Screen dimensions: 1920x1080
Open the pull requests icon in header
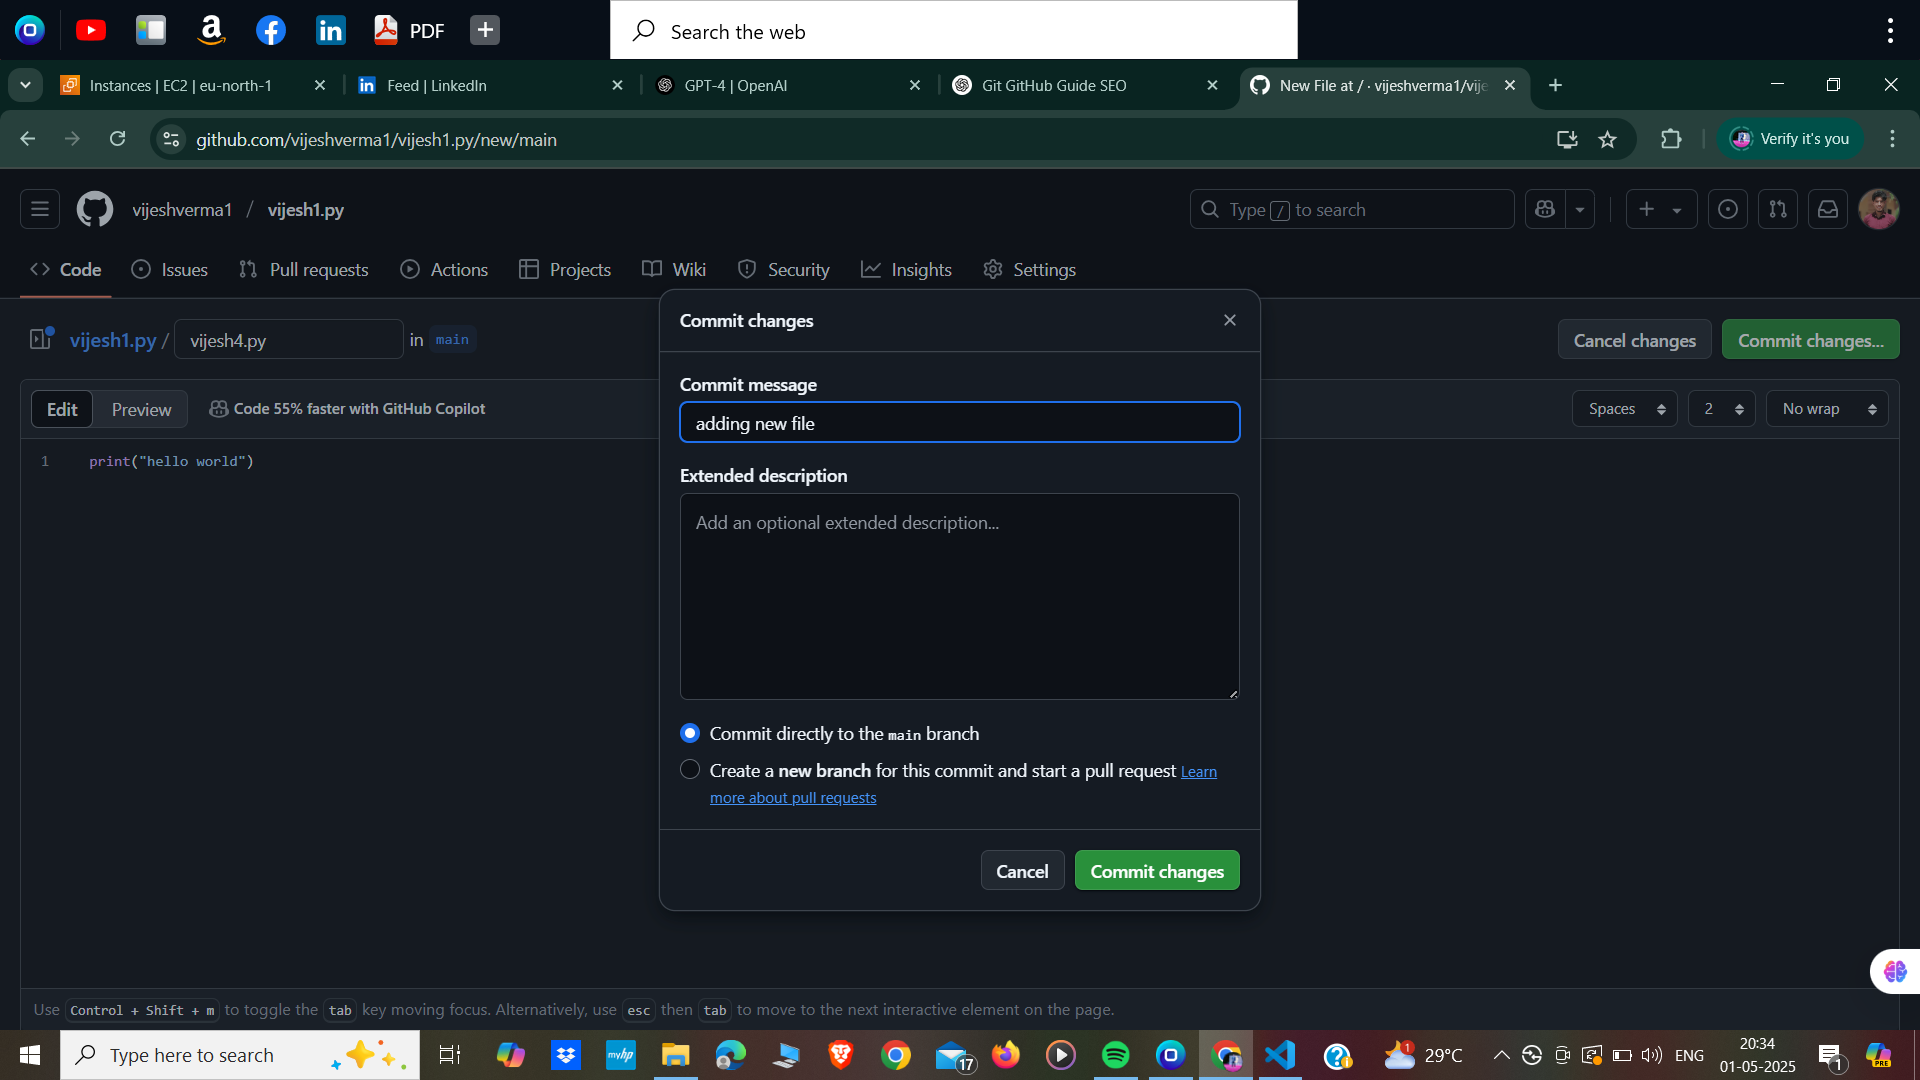[x=1778, y=210]
